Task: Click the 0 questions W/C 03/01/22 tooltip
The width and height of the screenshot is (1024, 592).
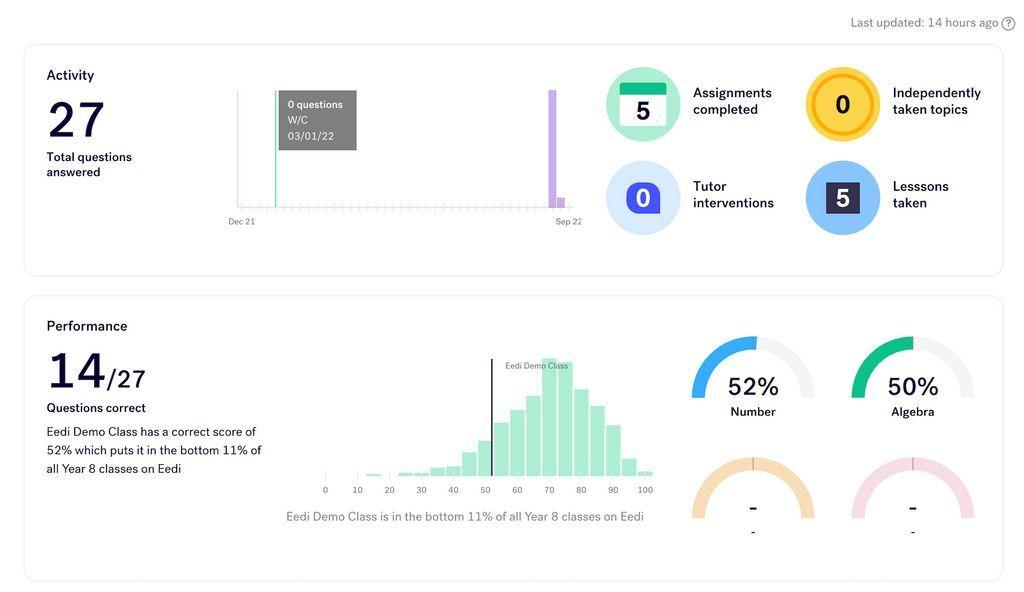Action: [317, 120]
